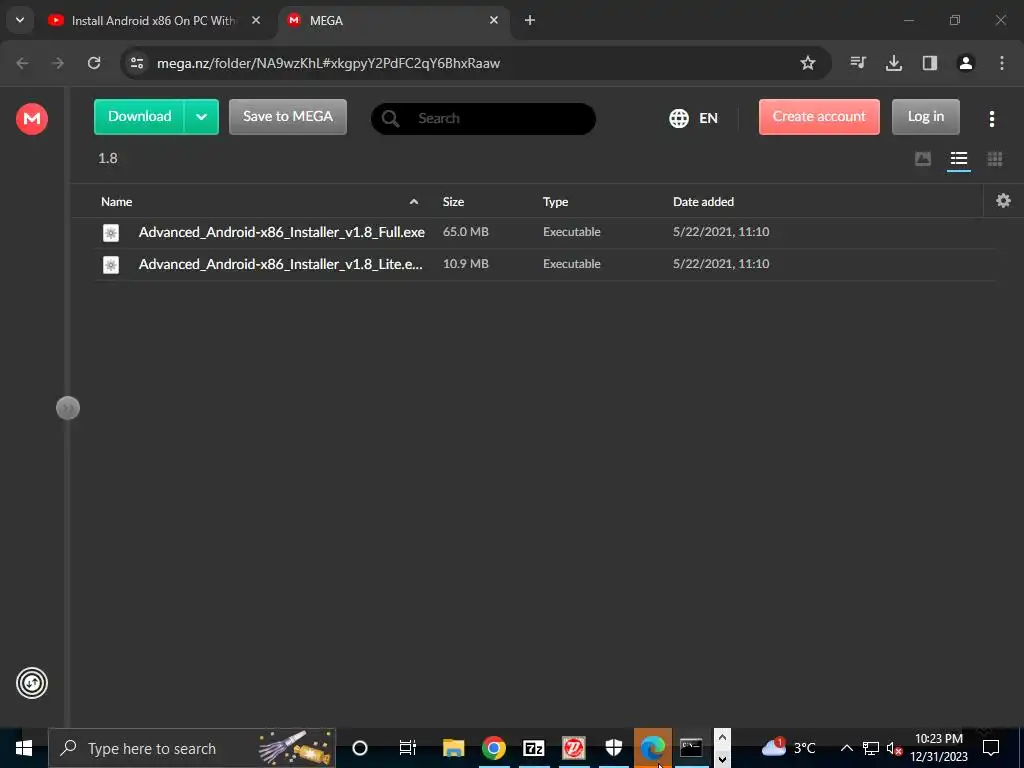The height and width of the screenshot is (768, 1024).
Task: Open the MEGA three-dot more menu
Action: pos(991,118)
